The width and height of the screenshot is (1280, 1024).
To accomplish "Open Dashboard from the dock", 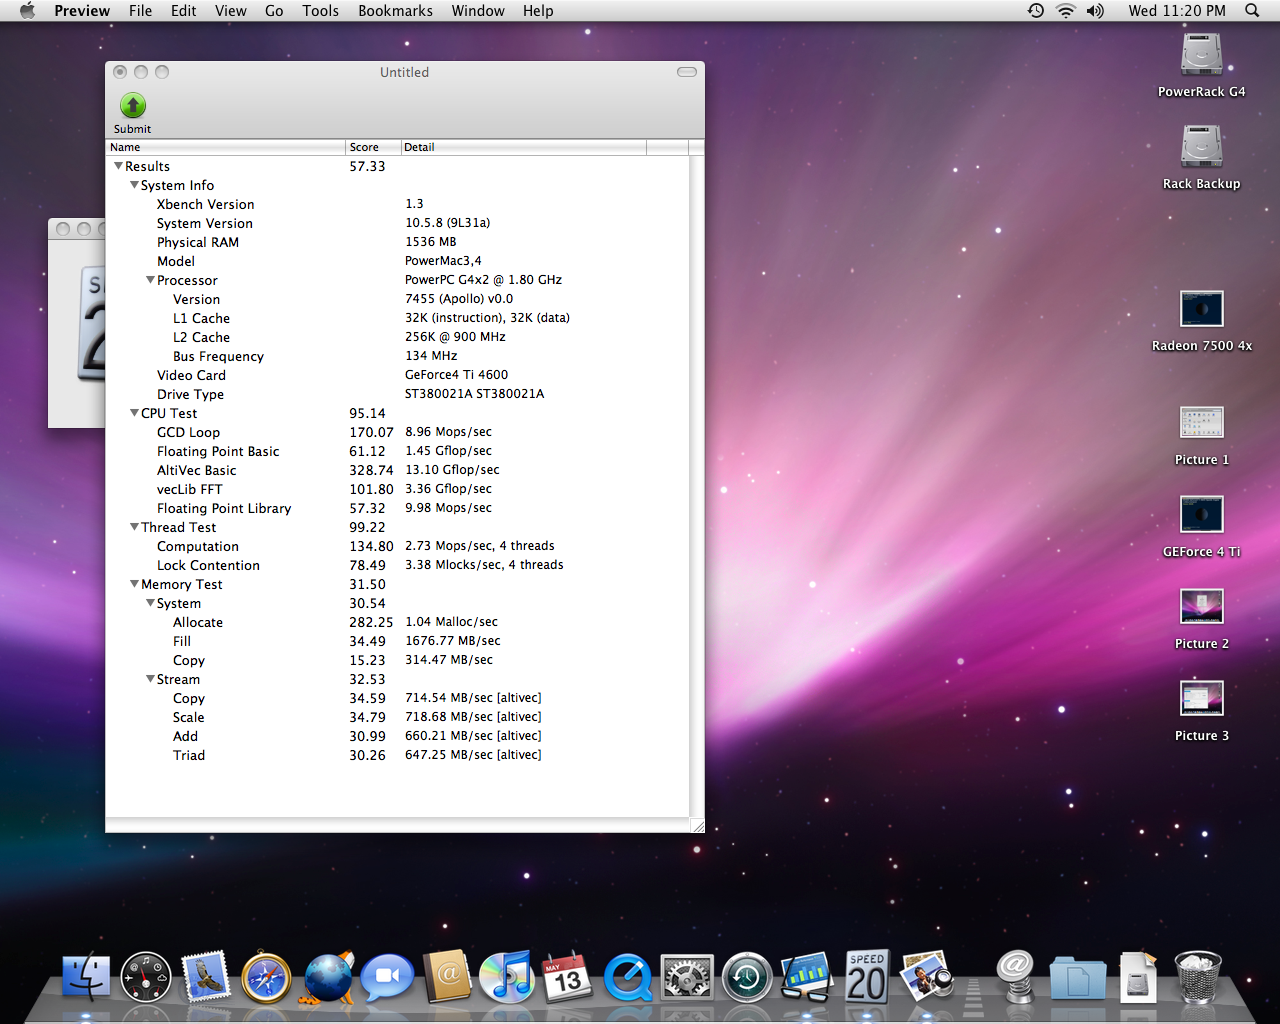I will (146, 977).
